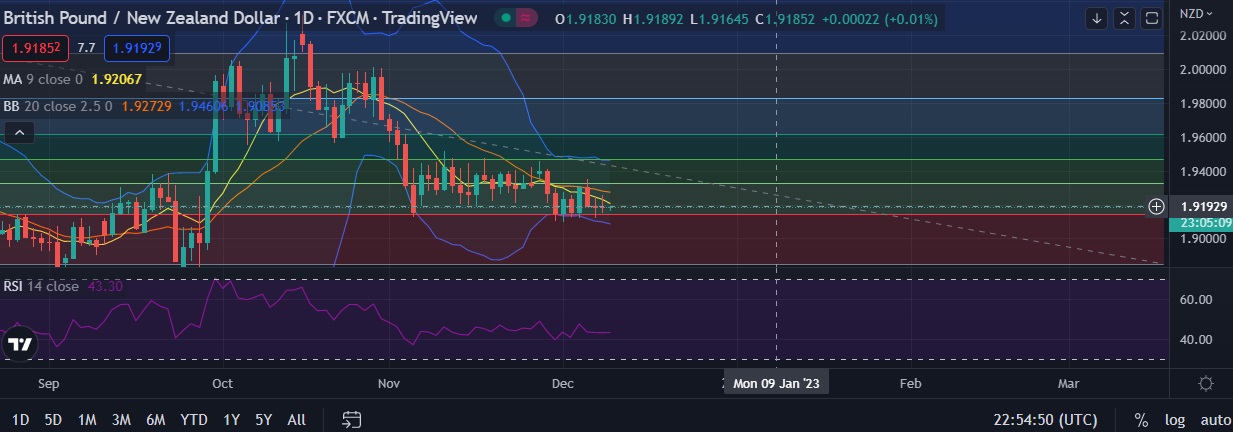Click the Mar label on the time axis

(1069, 383)
